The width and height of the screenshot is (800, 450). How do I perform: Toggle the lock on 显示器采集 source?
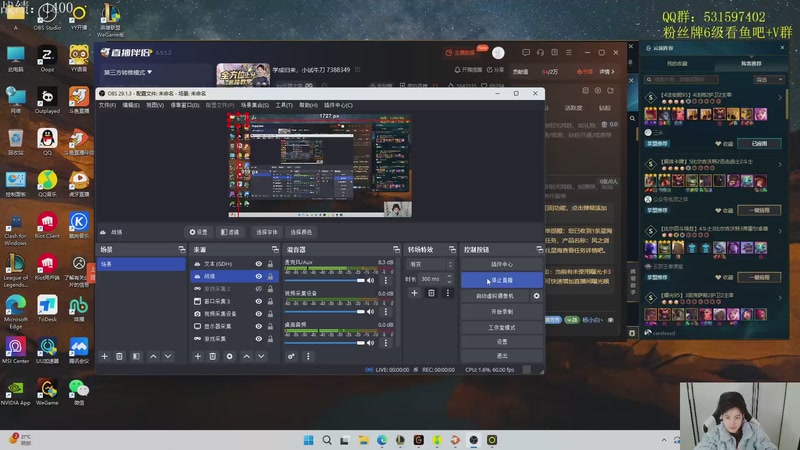270,326
